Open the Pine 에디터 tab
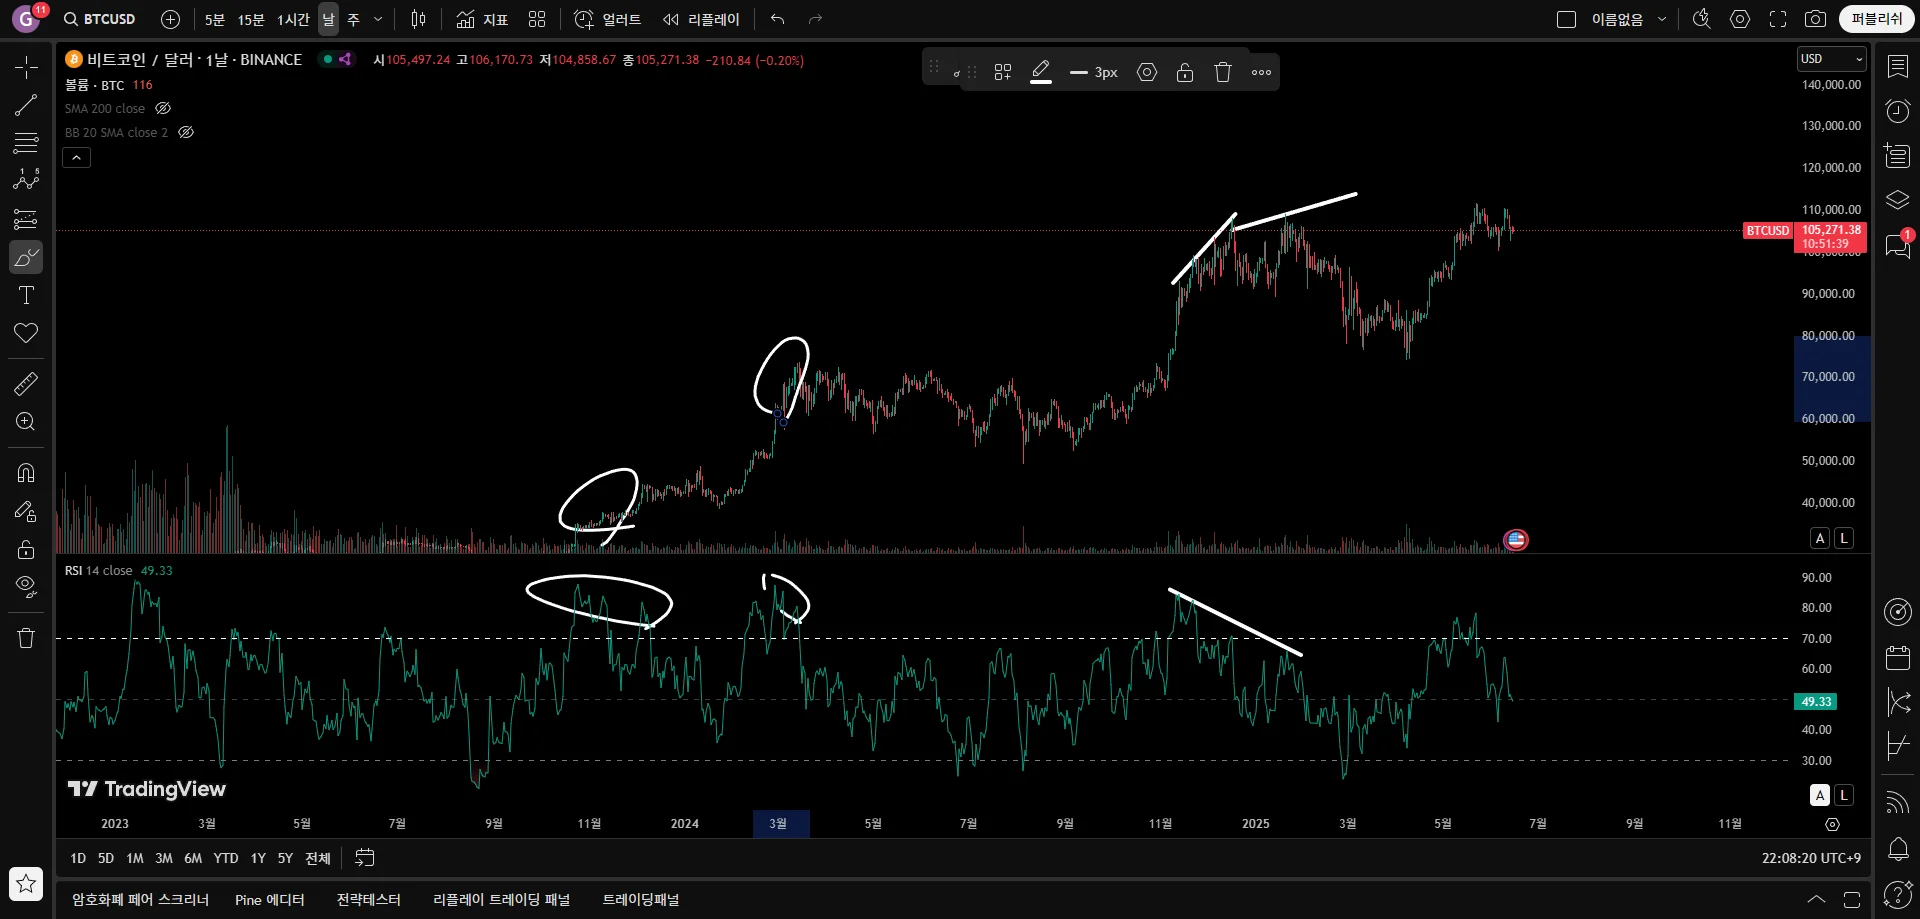Viewport: 1920px width, 919px height. [270, 900]
